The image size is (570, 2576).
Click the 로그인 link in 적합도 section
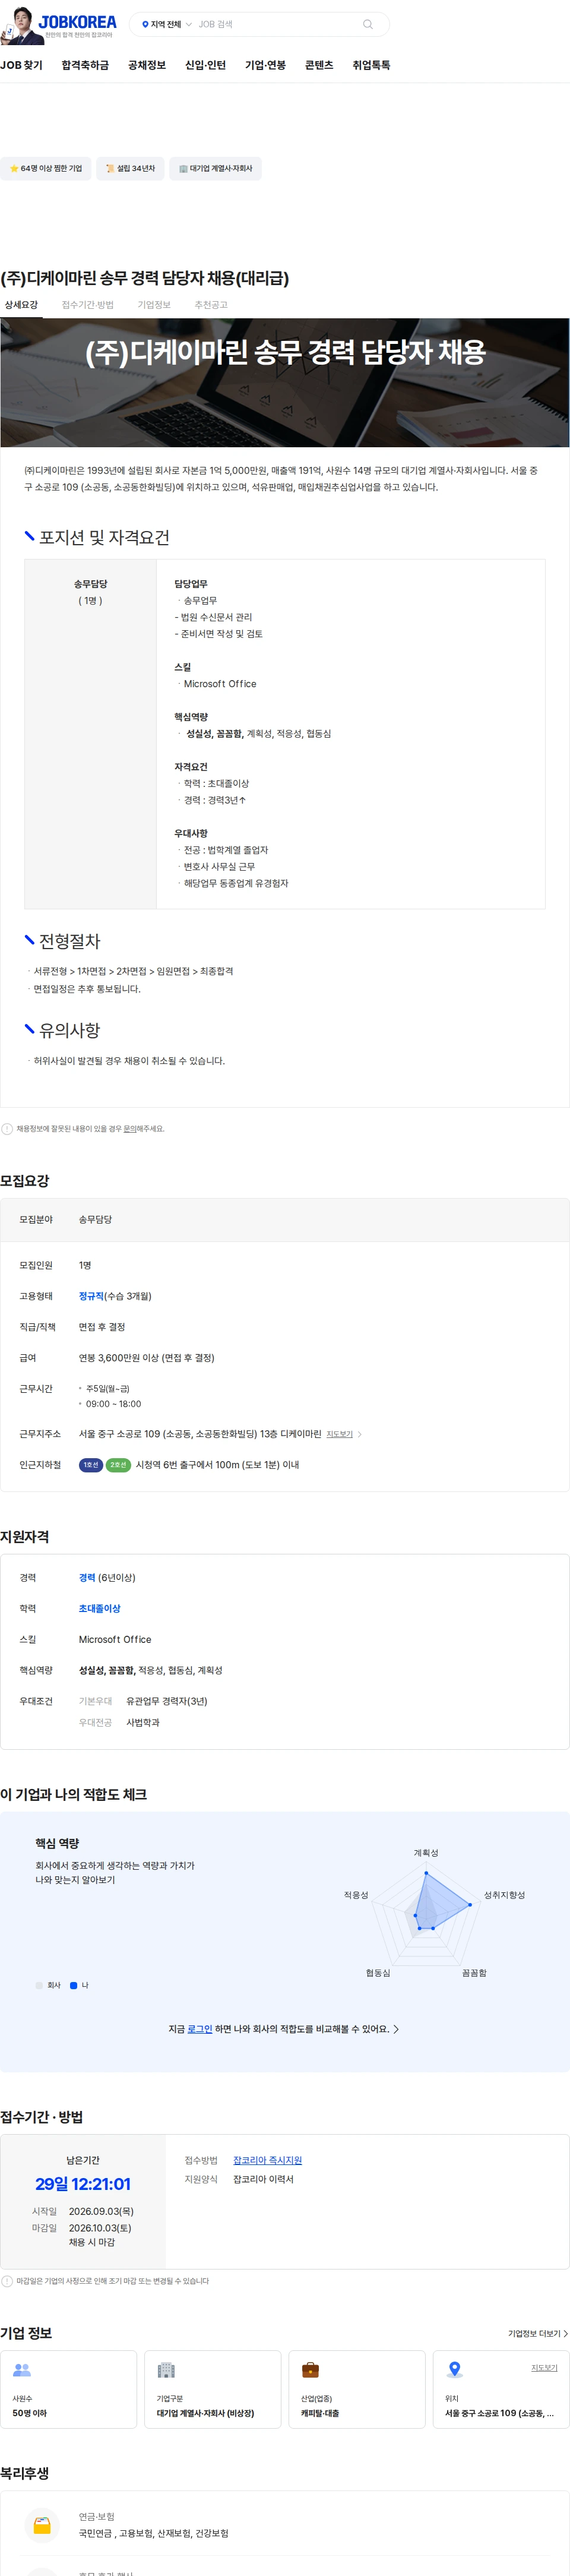coord(200,2029)
